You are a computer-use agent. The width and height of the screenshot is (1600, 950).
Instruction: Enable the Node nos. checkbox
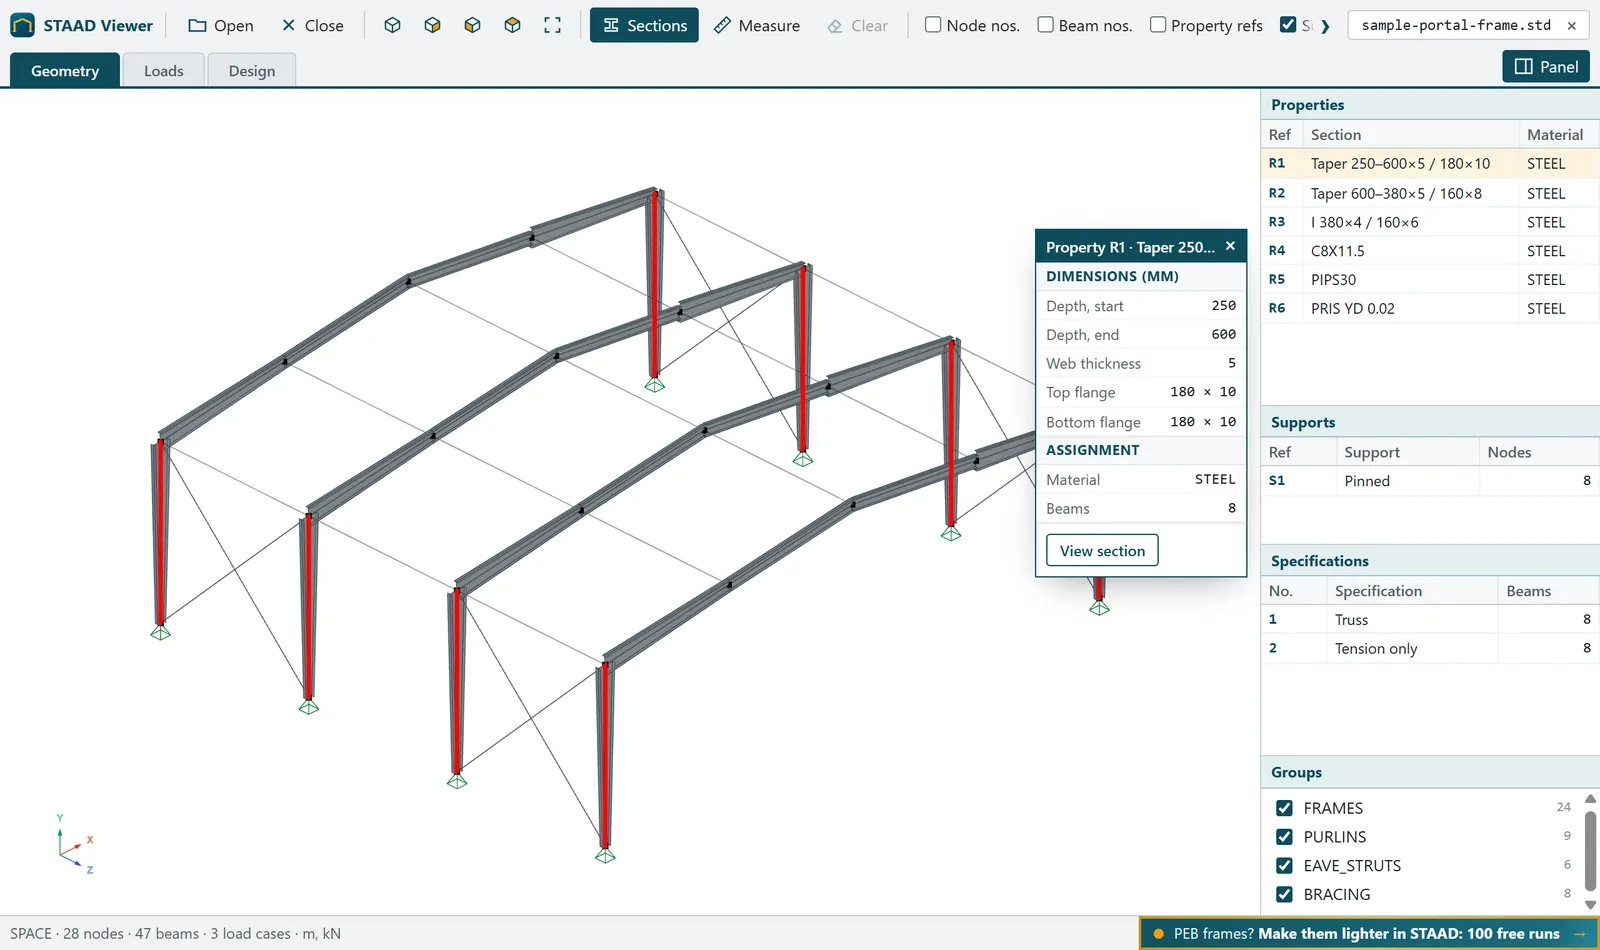pyautogui.click(x=933, y=25)
